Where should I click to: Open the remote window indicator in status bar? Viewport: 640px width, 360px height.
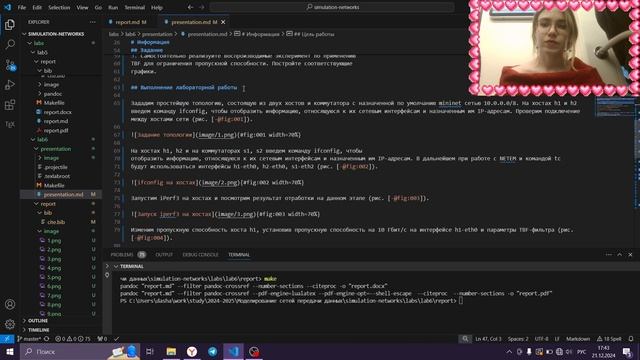coord(7,339)
